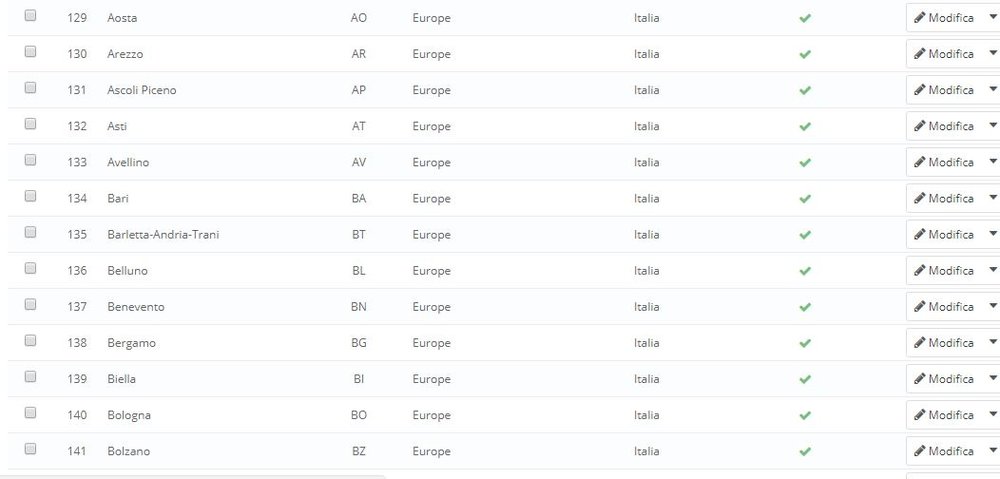The width and height of the screenshot is (1000, 479).
Task: Open dropdown arrow beside Asti Modifica
Action: [992, 126]
